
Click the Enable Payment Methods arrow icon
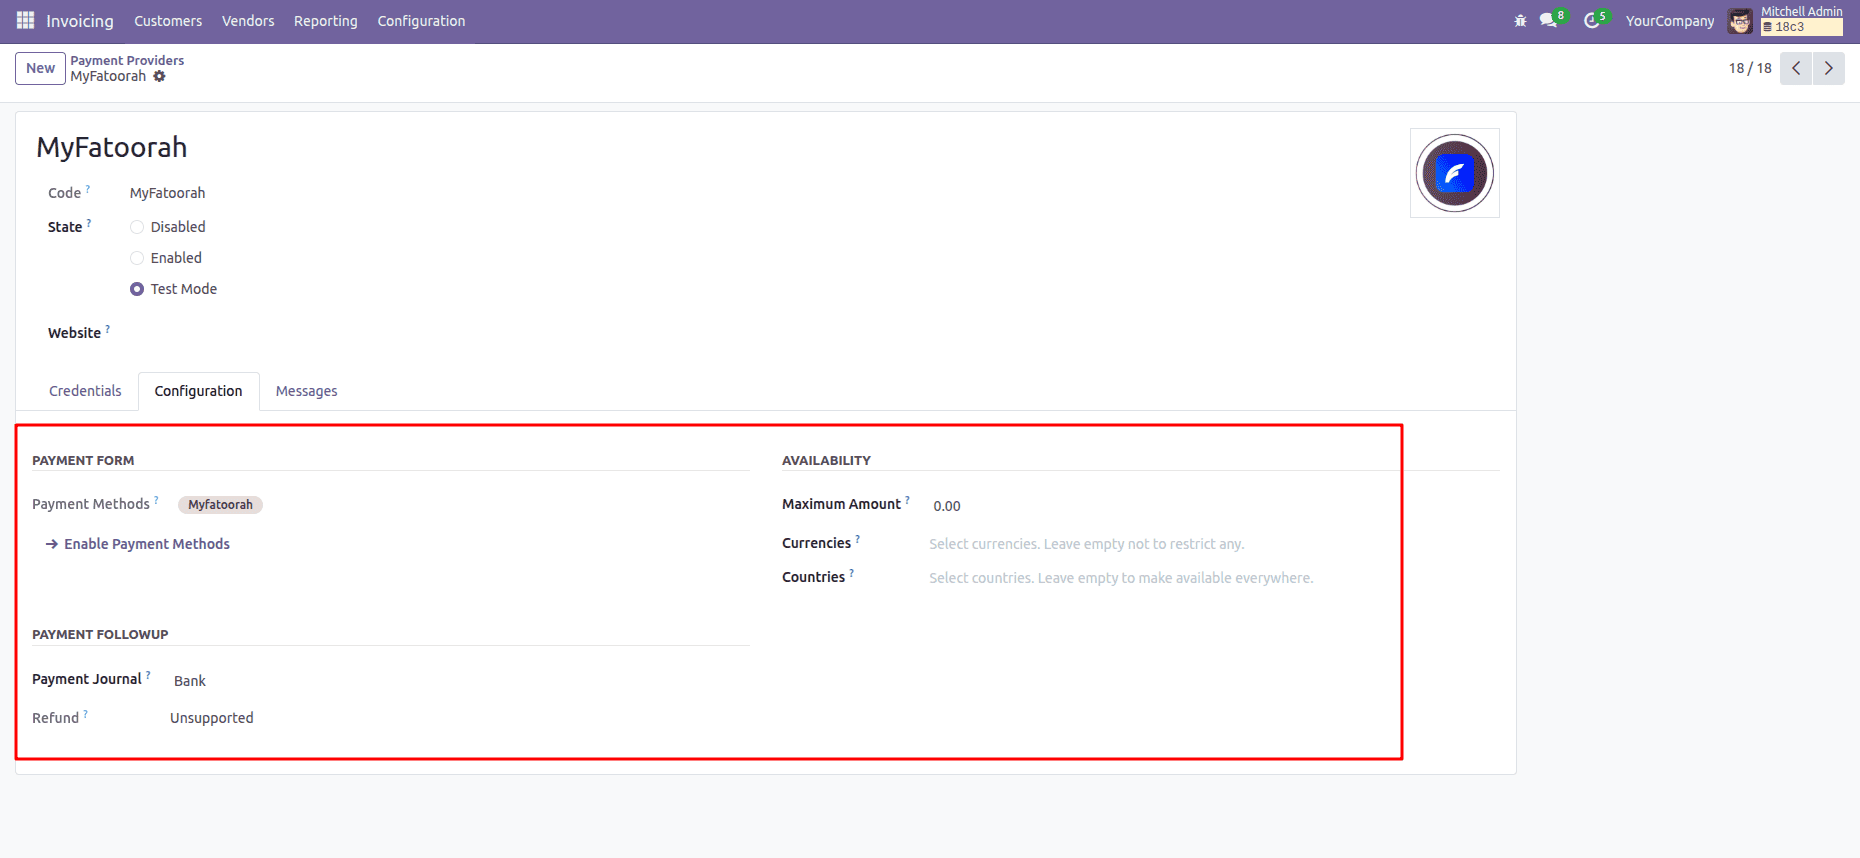coord(52,544)
